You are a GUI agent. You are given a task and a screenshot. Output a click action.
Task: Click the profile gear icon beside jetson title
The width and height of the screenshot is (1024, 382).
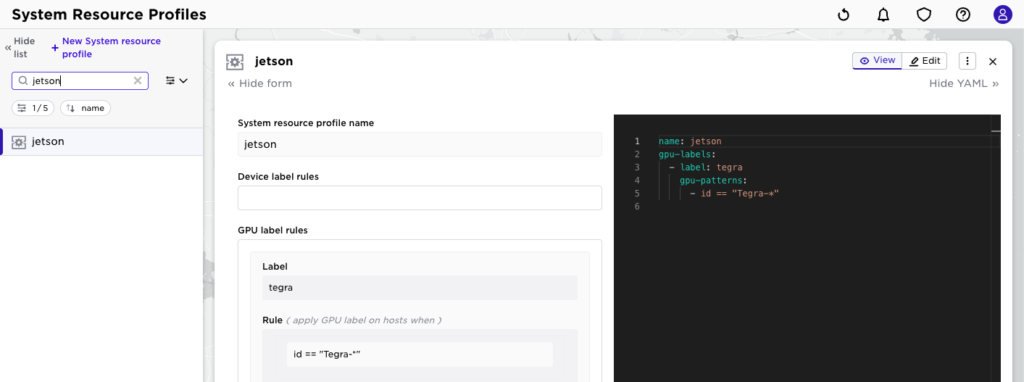point(234,61)
